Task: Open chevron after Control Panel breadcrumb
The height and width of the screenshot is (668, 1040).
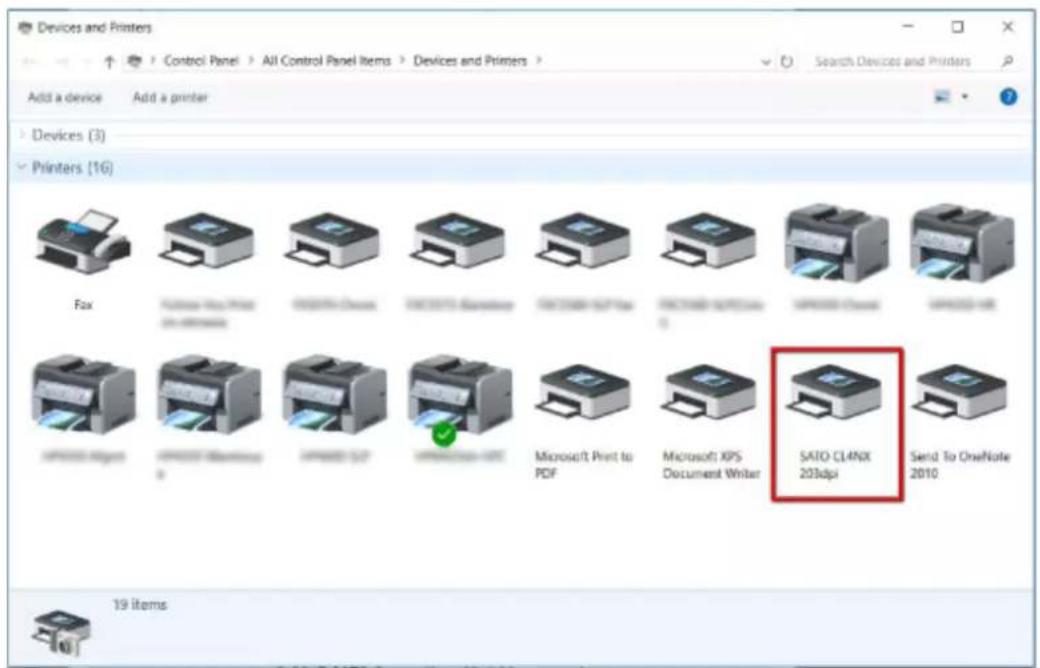Action: 251,60
